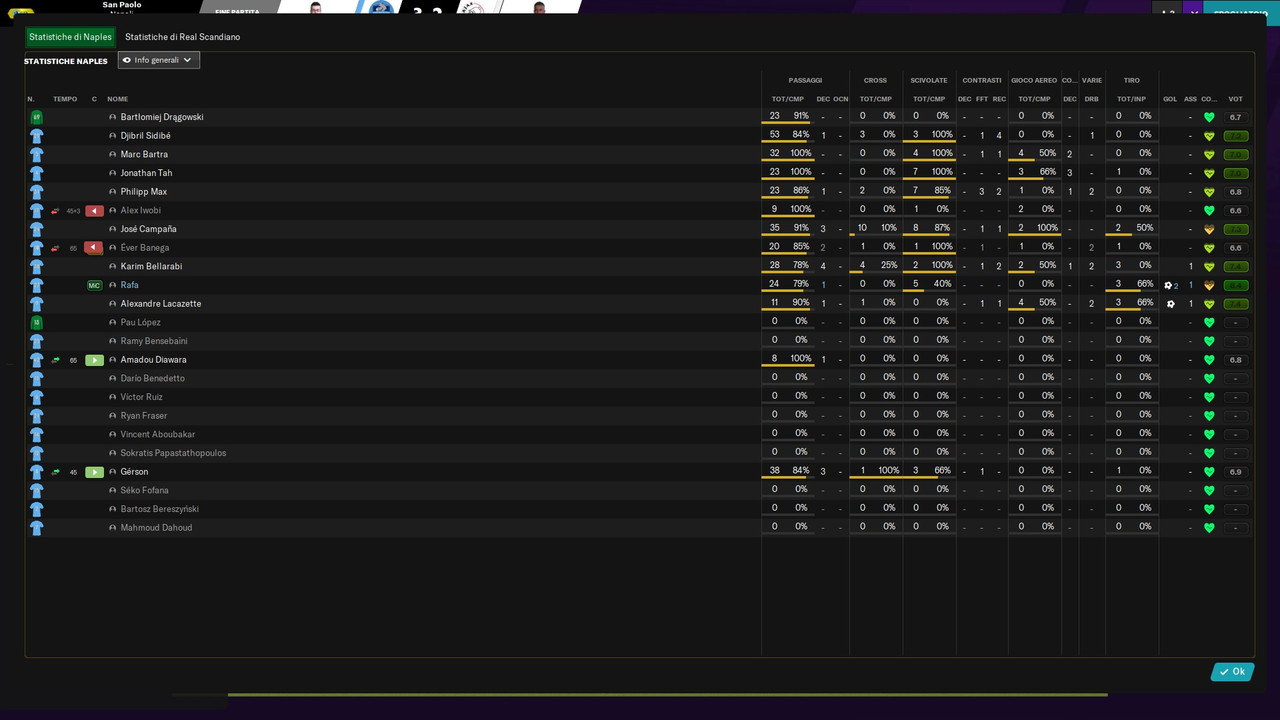Screen dimensions: 1280x720
Task: Click the shirt icon in Djibril Sidibé's row
Action: 36,136
